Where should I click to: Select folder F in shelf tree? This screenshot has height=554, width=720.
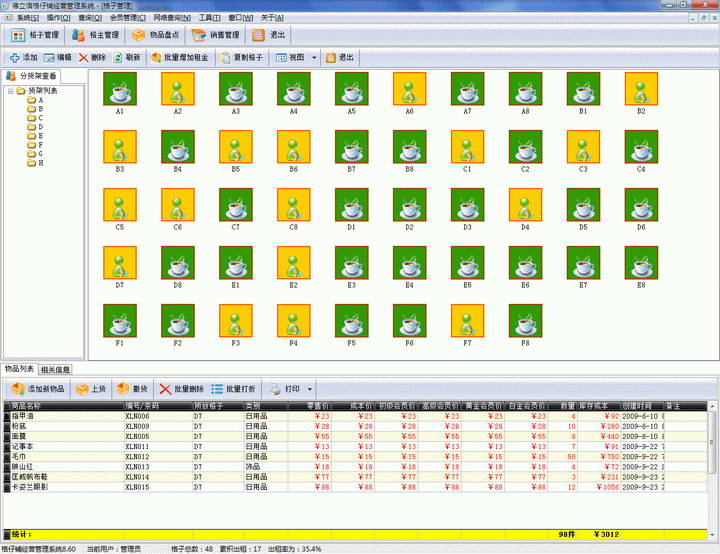click(x=35, y=145)
